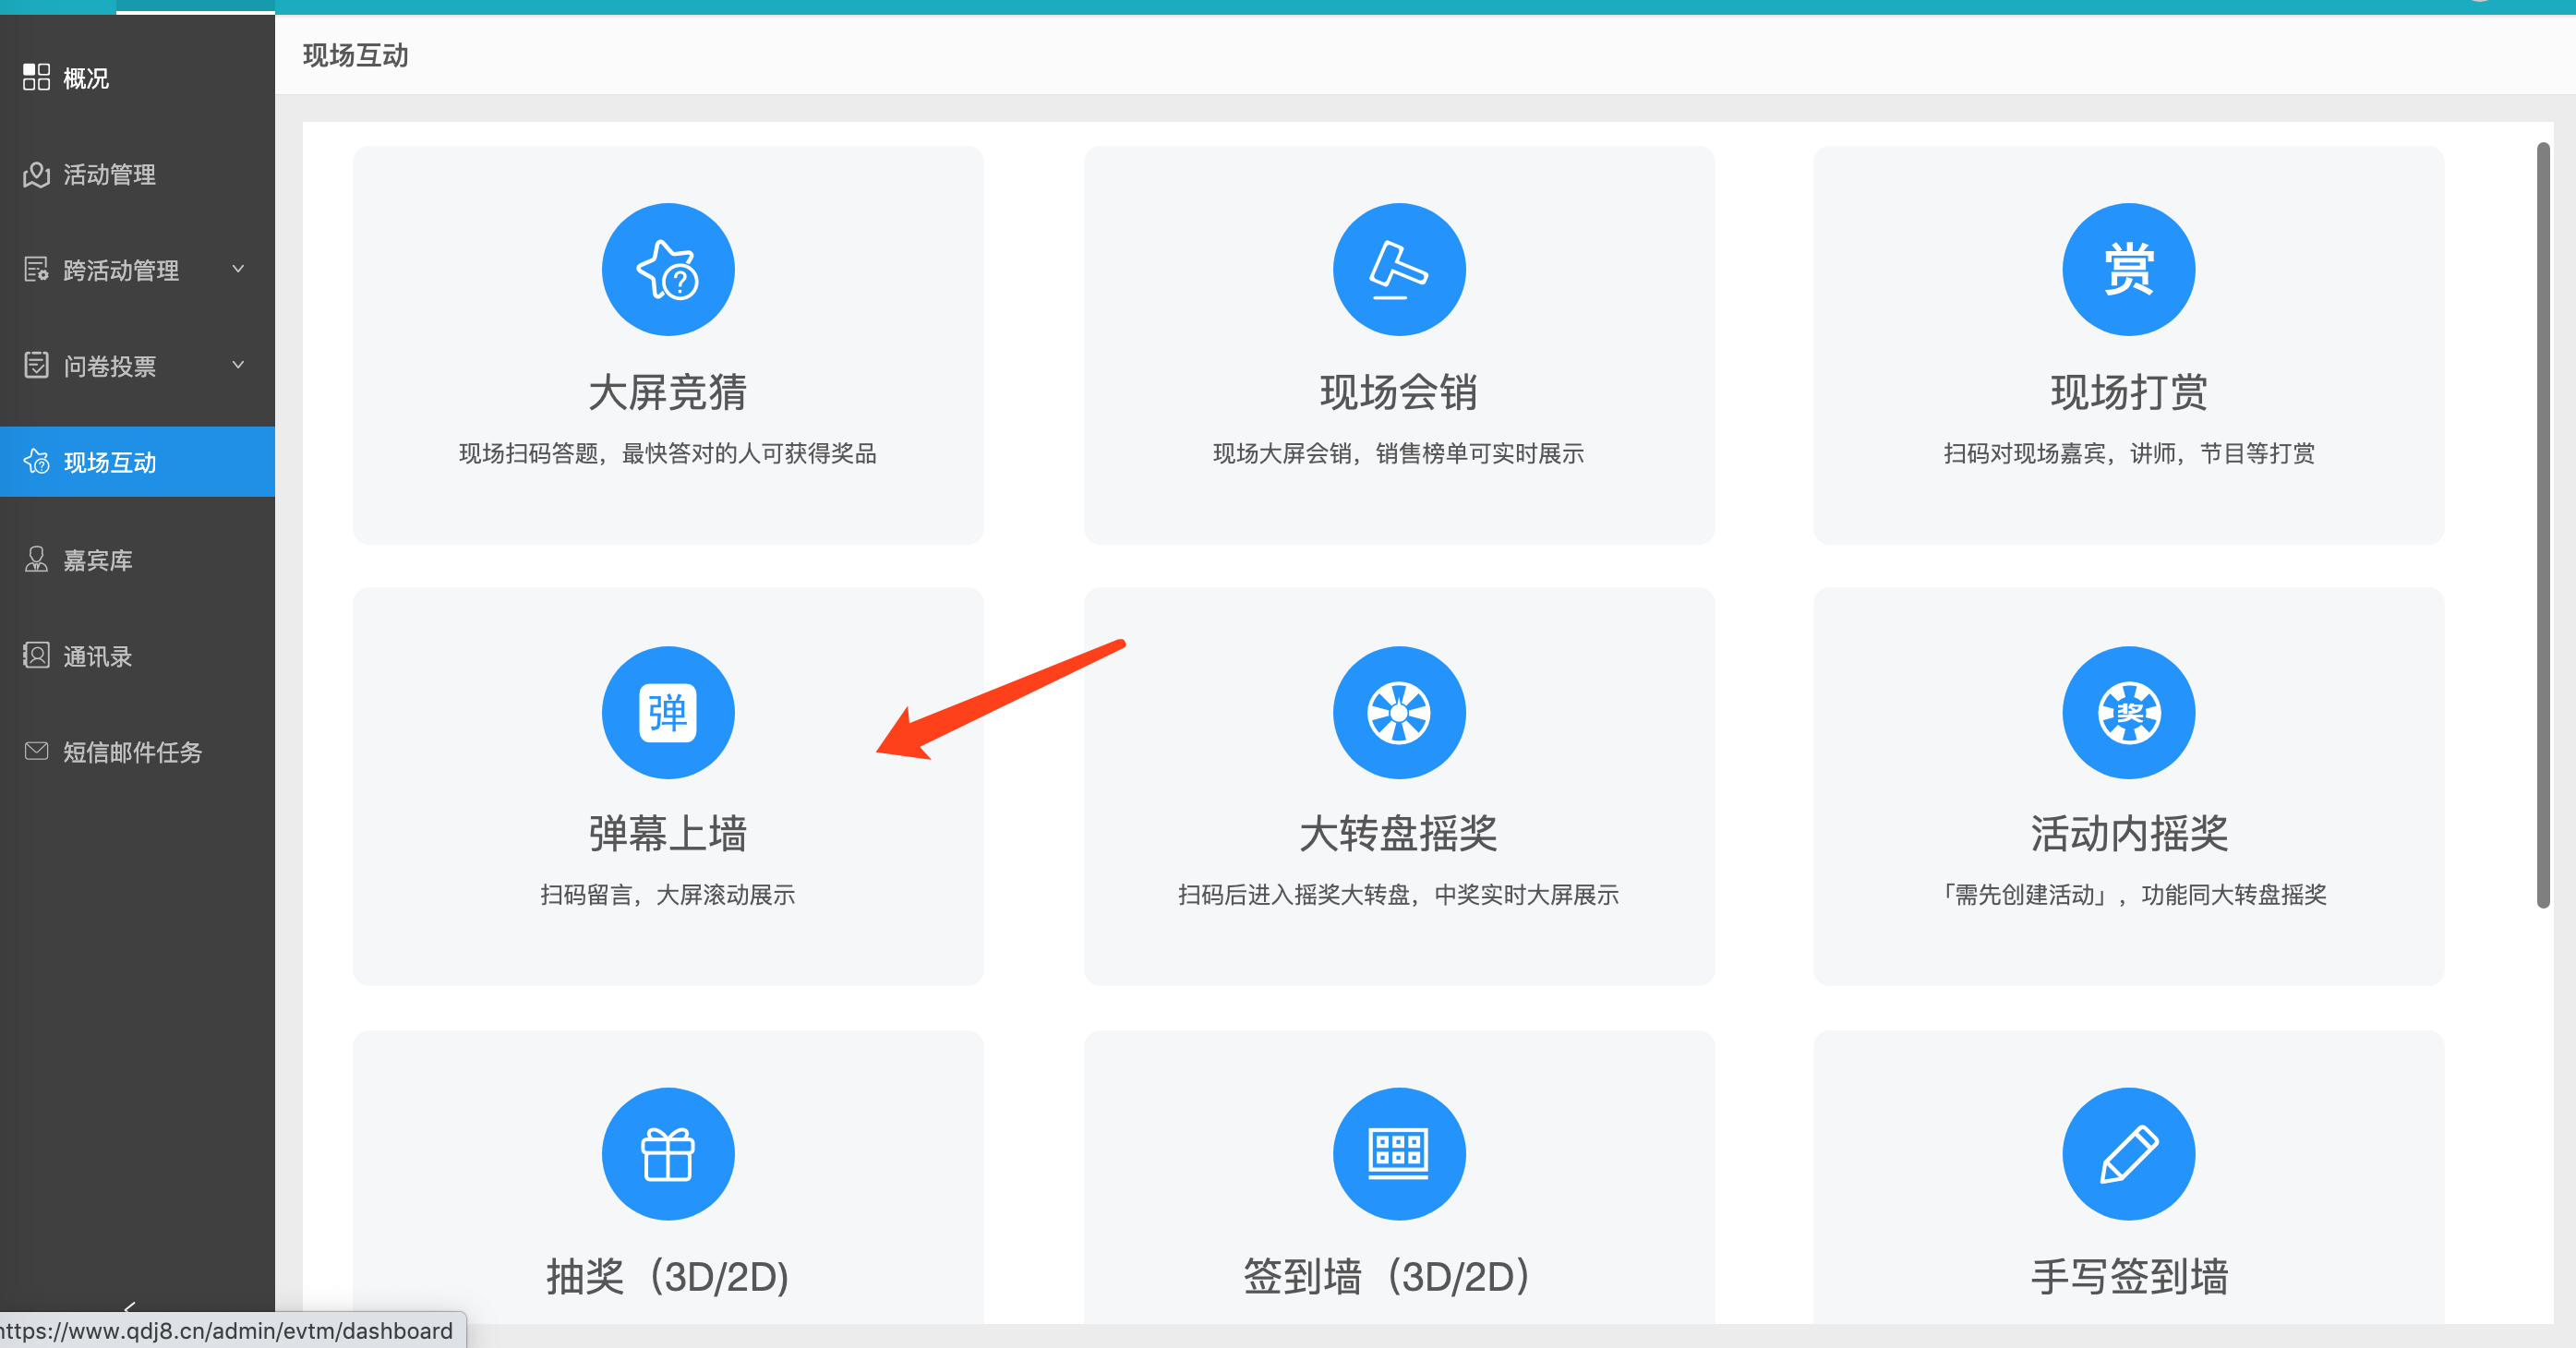Open 通讯录 menu item
The height and width of the screenshot is (1348, 2576).
tap(137, 655)
